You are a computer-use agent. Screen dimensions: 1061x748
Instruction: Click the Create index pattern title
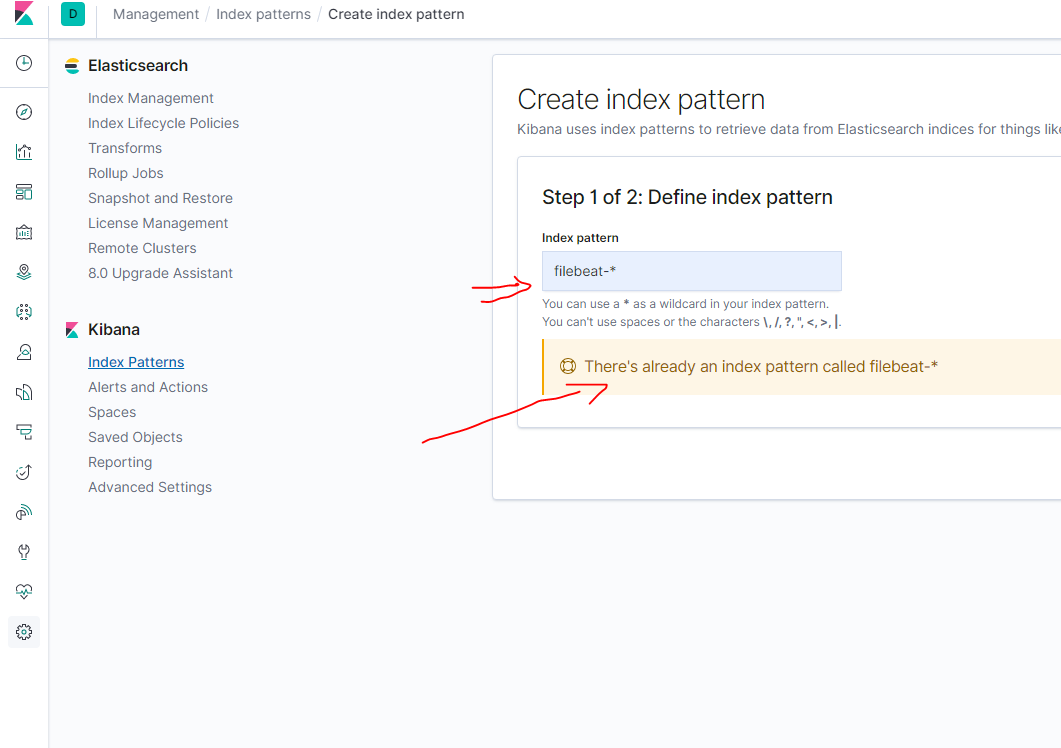[x=641, y=100]
